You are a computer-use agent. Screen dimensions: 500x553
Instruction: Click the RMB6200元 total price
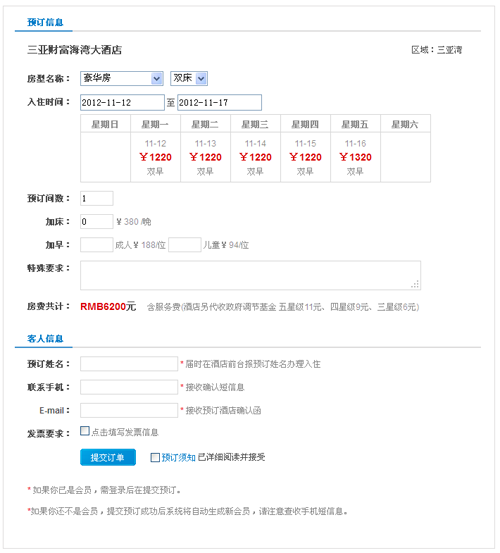pos(108,306)
